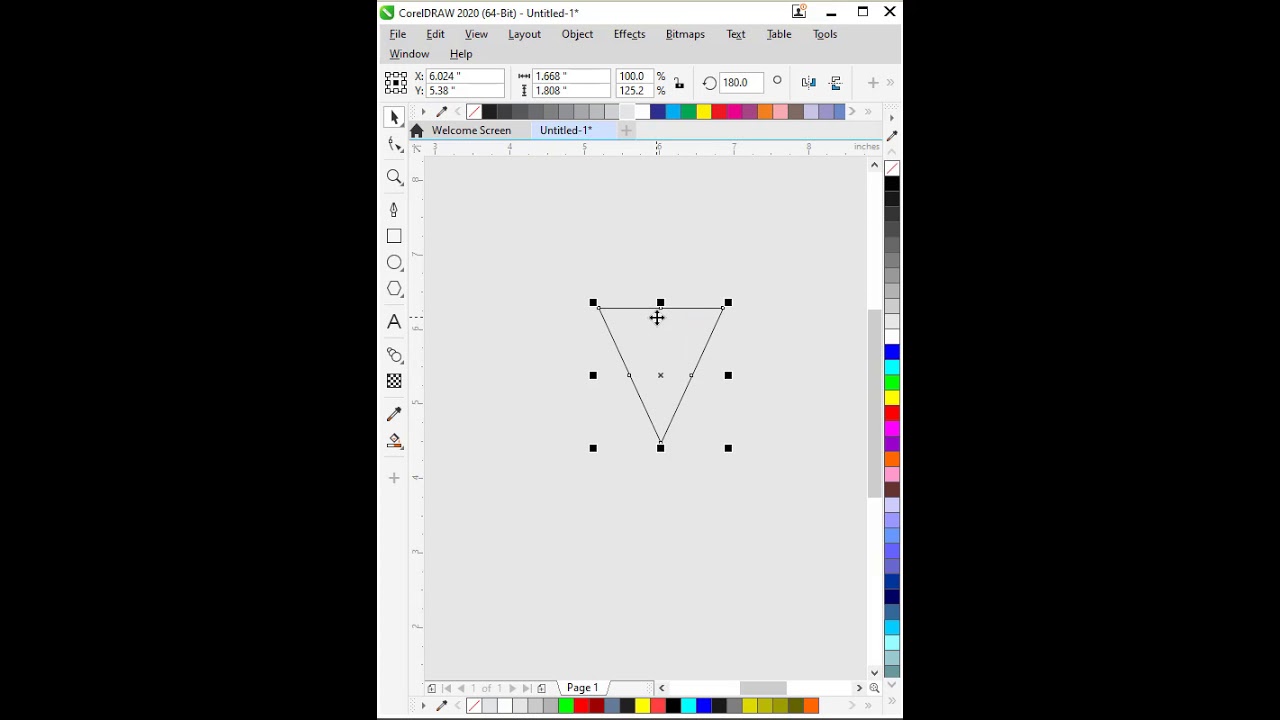Open the Object menu
Viewport: 1280px width, 720px height.
[x=577, y=34]
